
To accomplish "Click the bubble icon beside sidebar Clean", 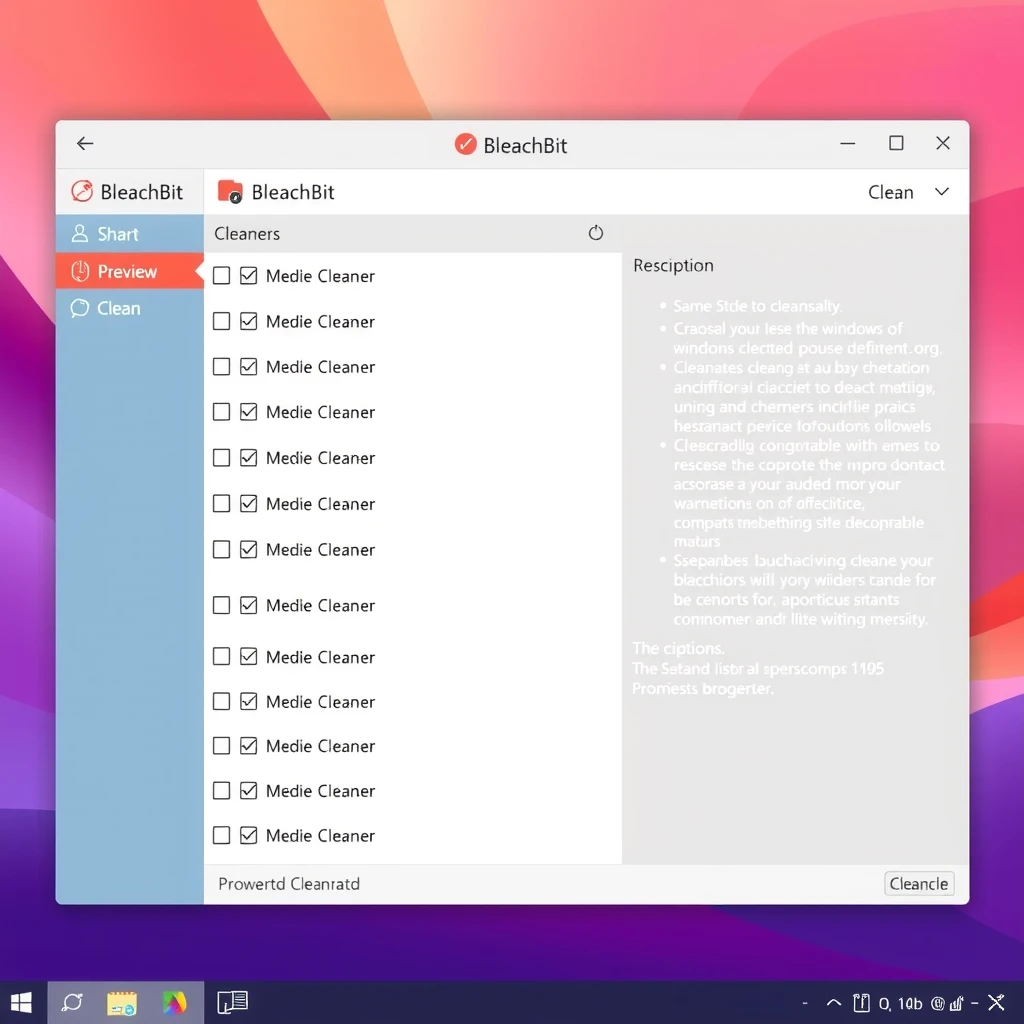I will pyautogui.click(x=80, y=308).
